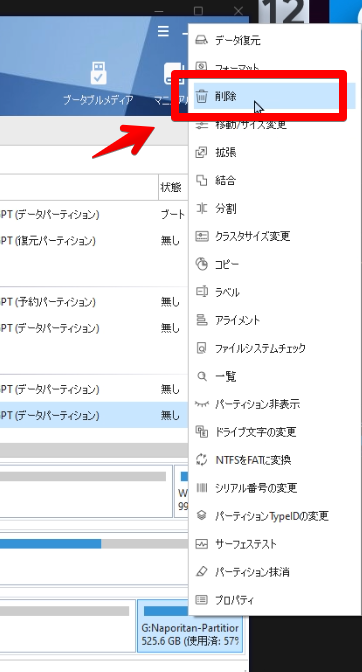Click the ブータブルメディア label in toolbar
Image resolution: width=362 pixels, height=672 pixels.
pyautogui.click(x=98, y=100)
